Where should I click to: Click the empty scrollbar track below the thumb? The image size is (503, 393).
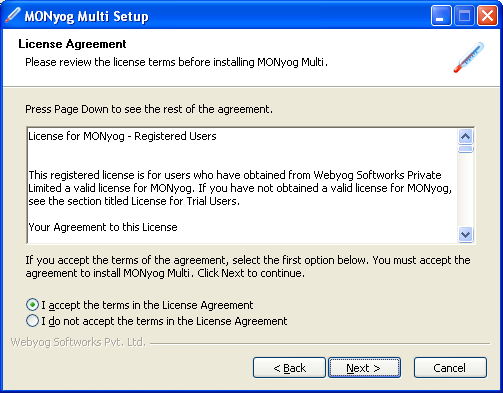point(465,190)
